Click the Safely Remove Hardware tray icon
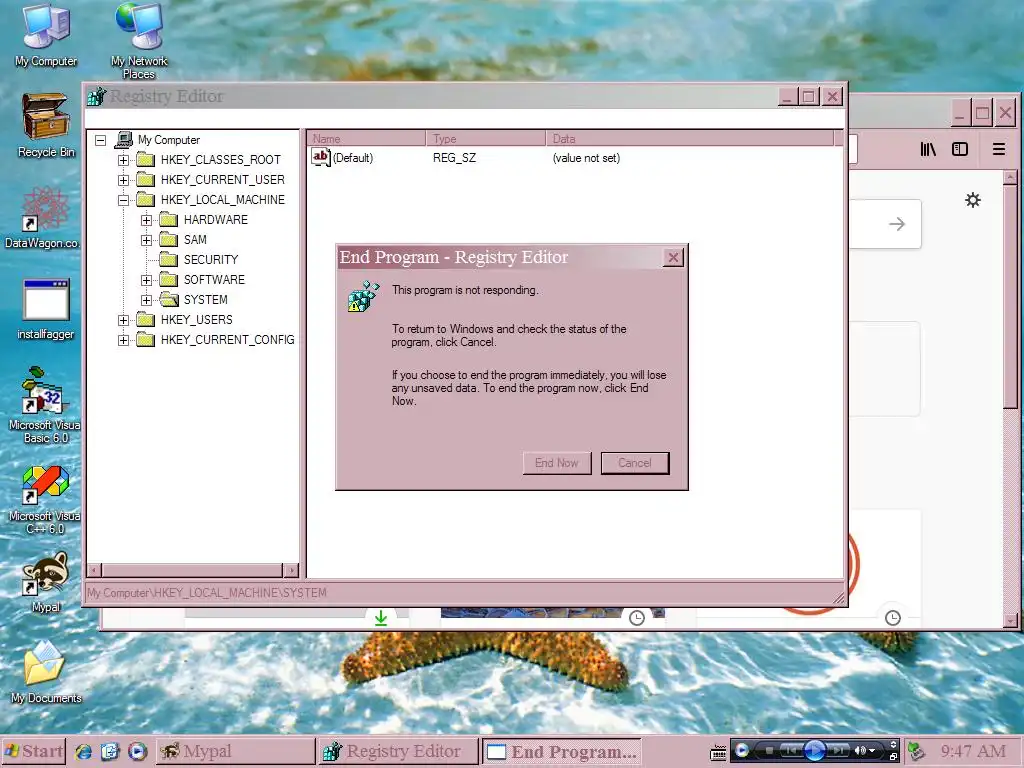The width and height of the screenshot is (1024, 768). pyautogui.click(x=916, y=752)
